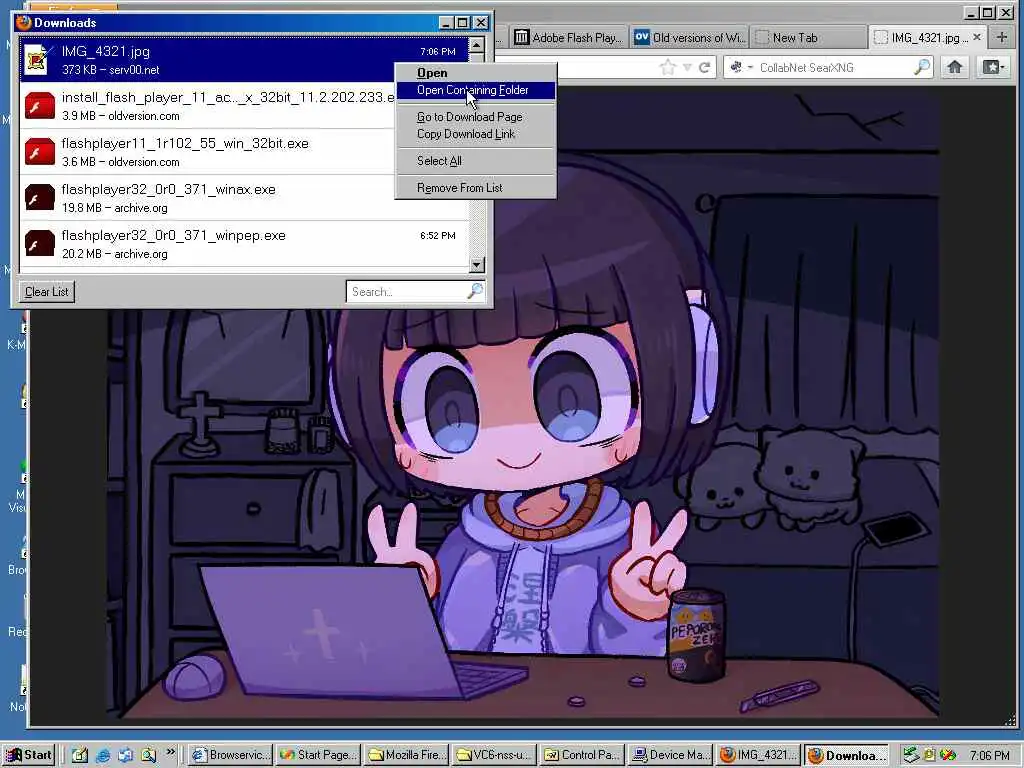Open URL history dropdown arrow
The height and width of the screenshot is (768, 1024).
(x=687, y=67)
